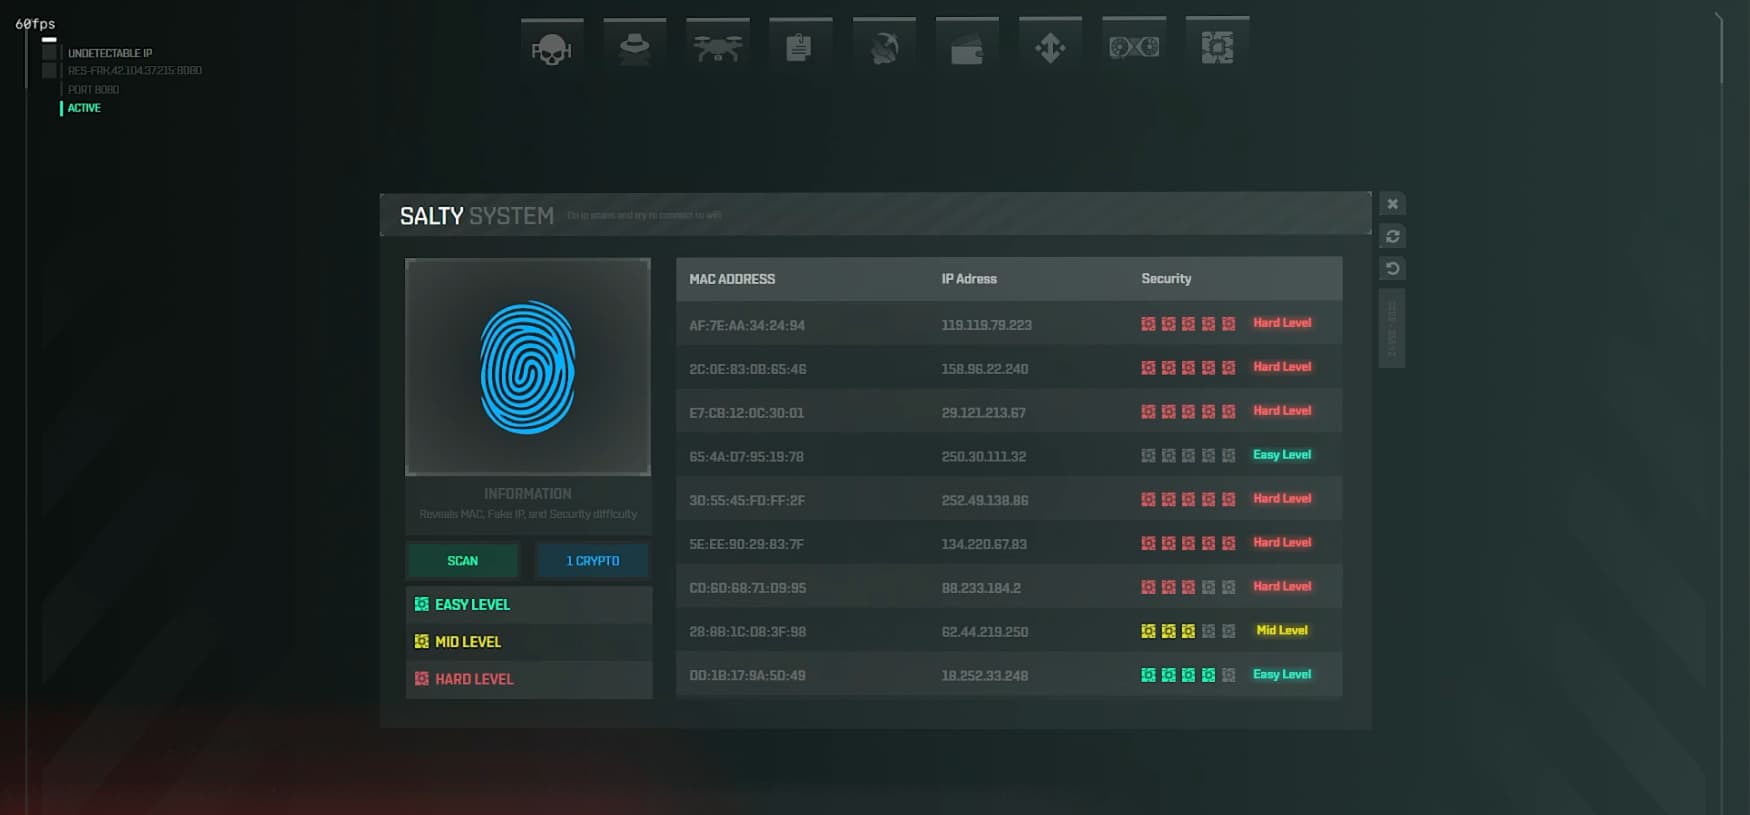Screen dimensions: 1750x815
Task: Select network row with IP 62.44.219.250
Action: click(x=1009, y=631)
